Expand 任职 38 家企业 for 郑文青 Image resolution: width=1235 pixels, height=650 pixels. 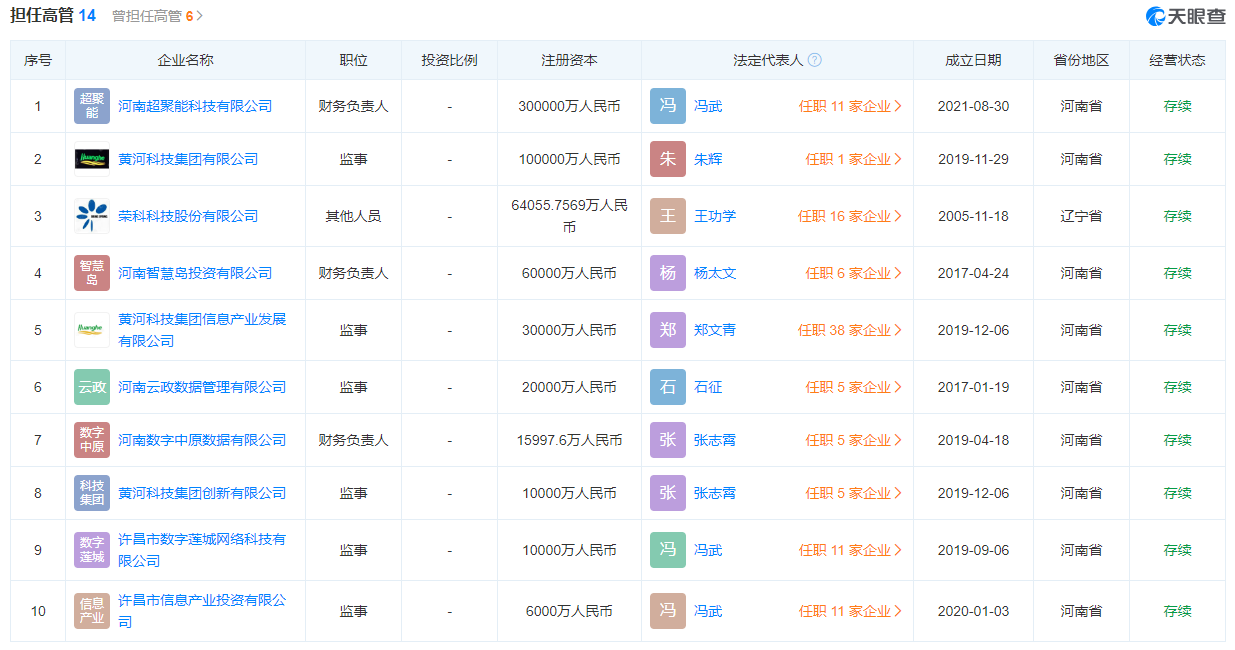[850, 330]
